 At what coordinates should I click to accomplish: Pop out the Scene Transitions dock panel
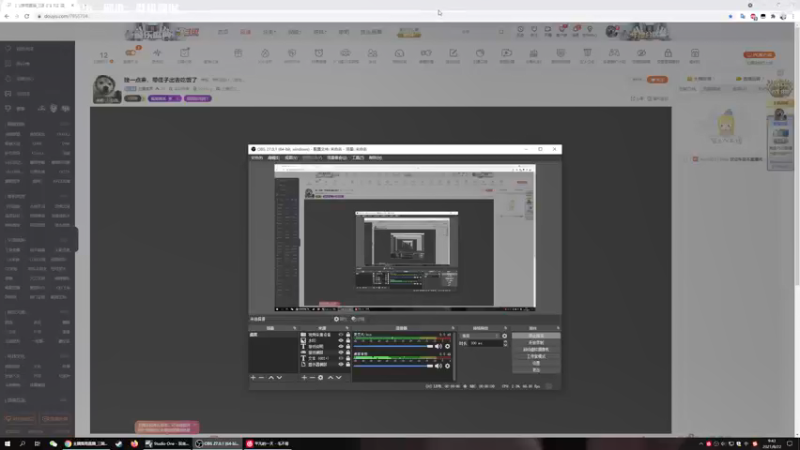click(x=506, y=328)
